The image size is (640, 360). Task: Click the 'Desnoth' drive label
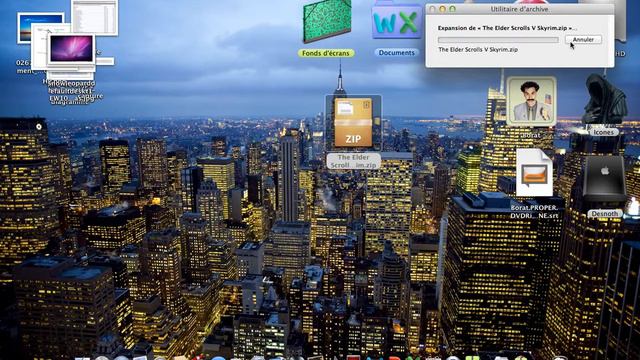(604, 213)
